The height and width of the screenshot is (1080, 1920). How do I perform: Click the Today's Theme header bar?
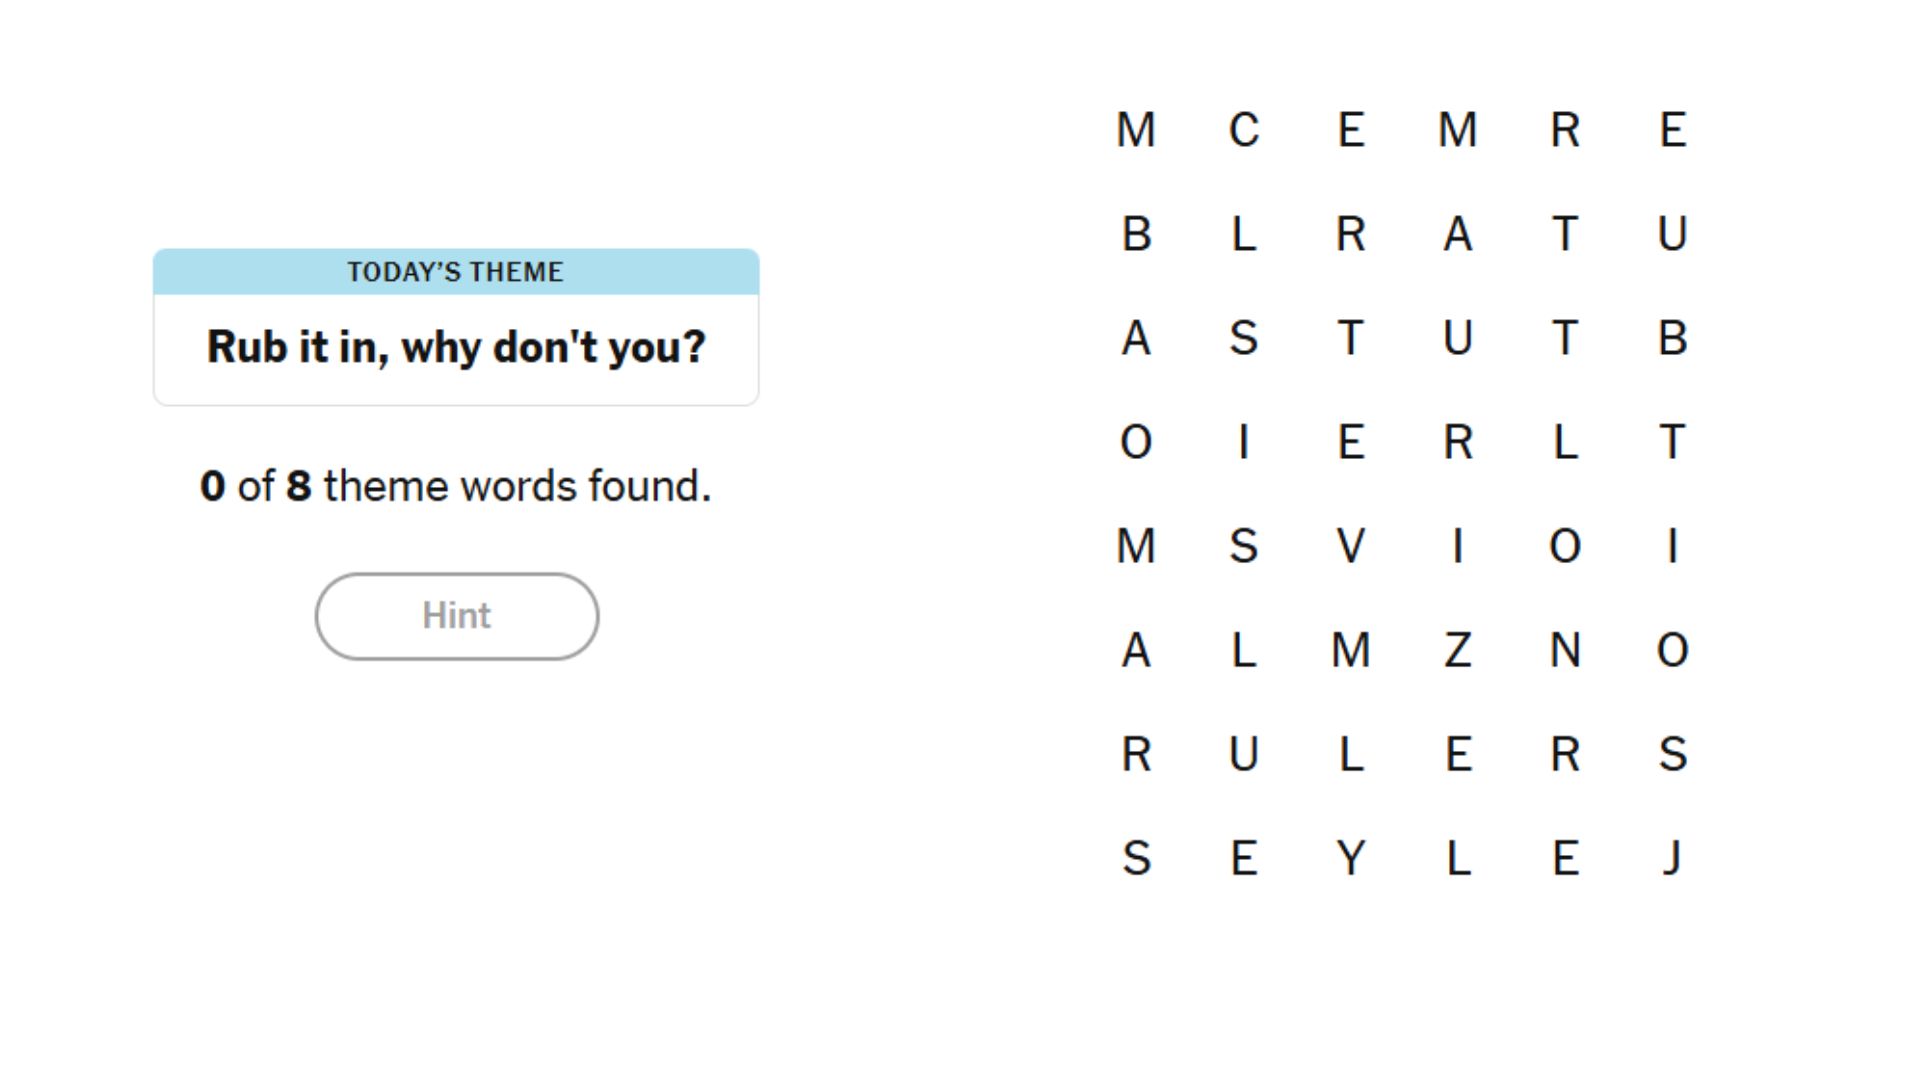[x=456, y=272]
